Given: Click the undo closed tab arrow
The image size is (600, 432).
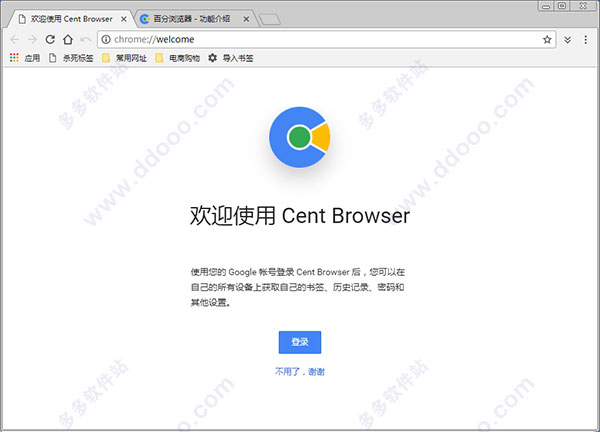Looking at the screenshot, I should 85,39.
